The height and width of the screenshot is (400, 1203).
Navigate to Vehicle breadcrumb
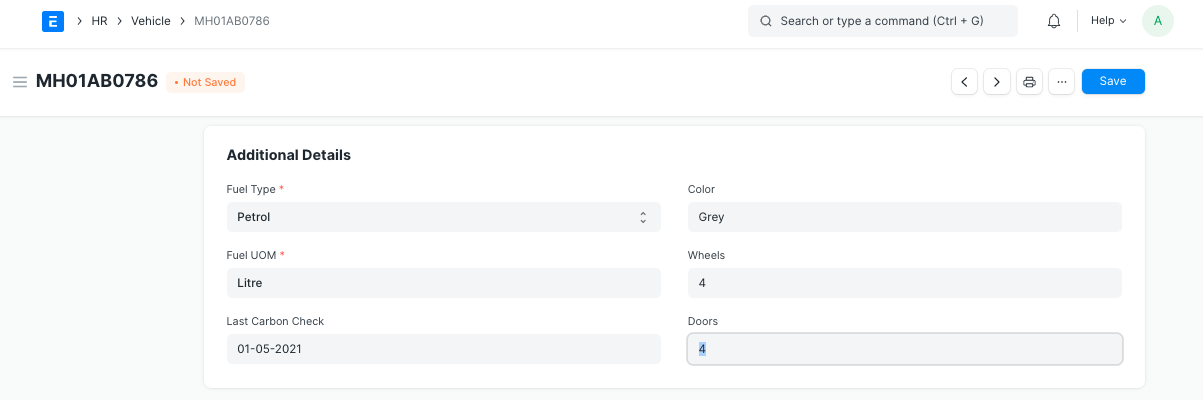(x=151, y=21)
